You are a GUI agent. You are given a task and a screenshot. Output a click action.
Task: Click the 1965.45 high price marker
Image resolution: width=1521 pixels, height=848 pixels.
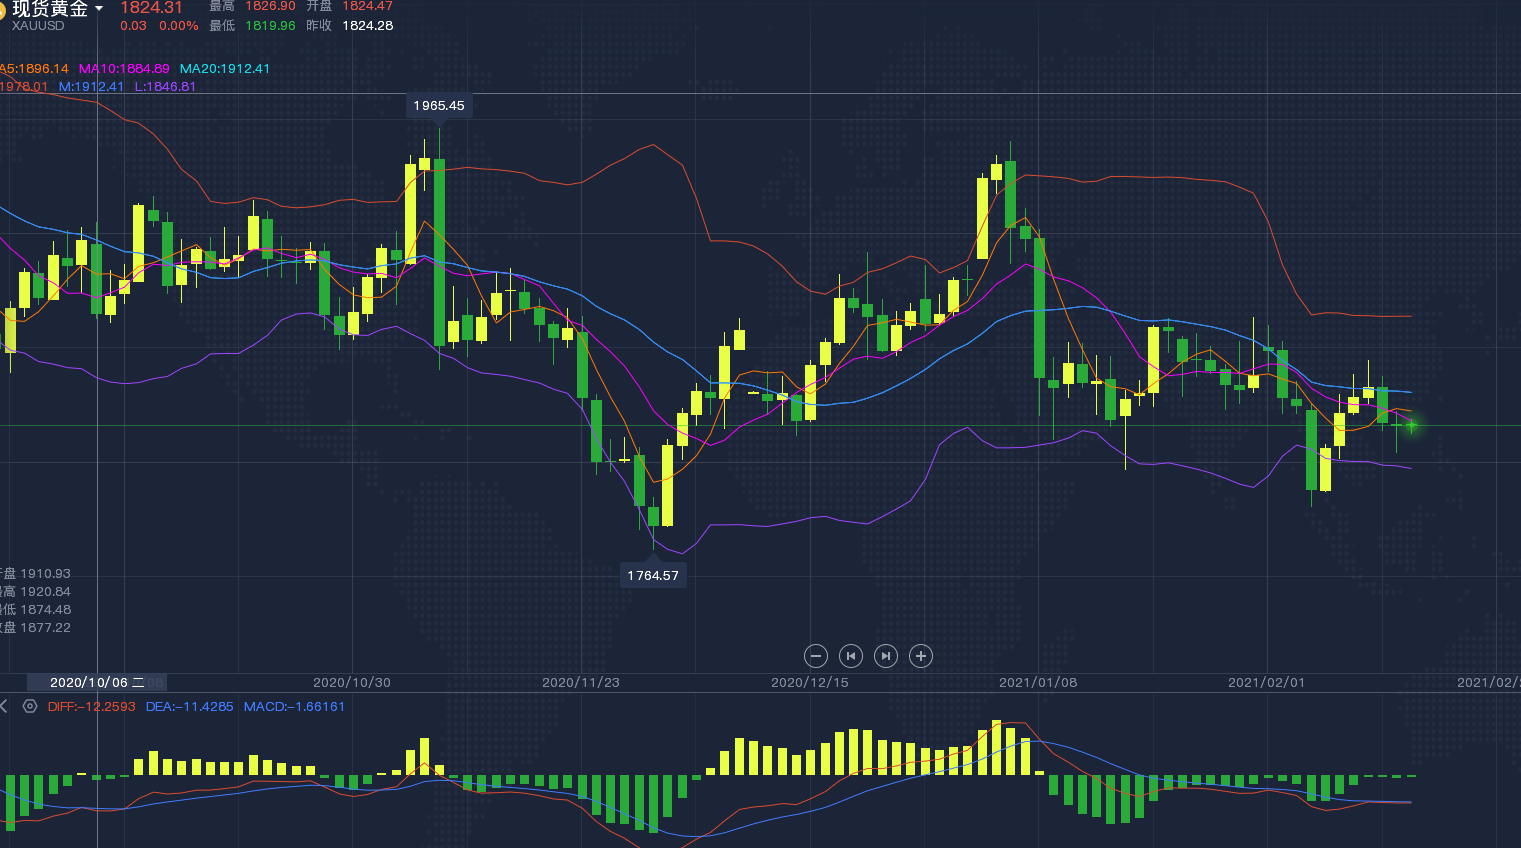(439, 106)
